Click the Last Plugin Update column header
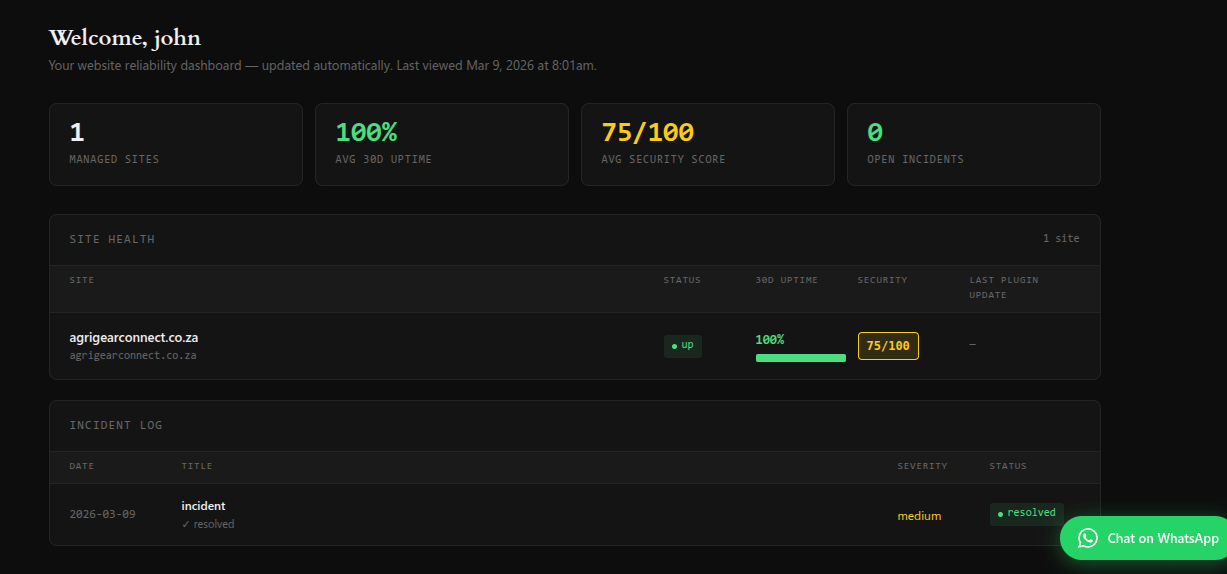Viewport: 1227px width, 574px height. (1003, 287)
